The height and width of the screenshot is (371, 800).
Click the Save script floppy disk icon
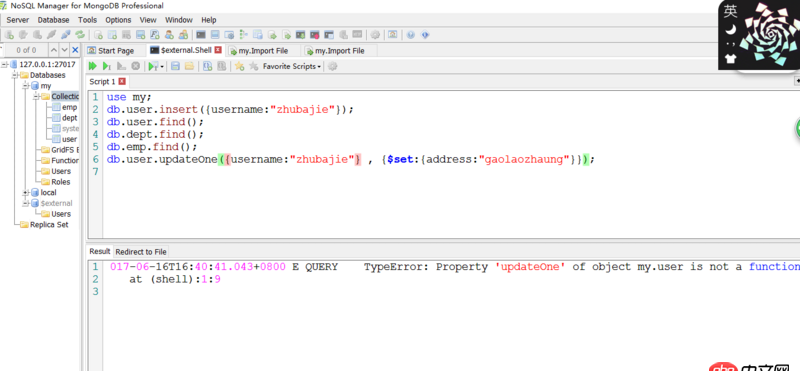point(175,66)
